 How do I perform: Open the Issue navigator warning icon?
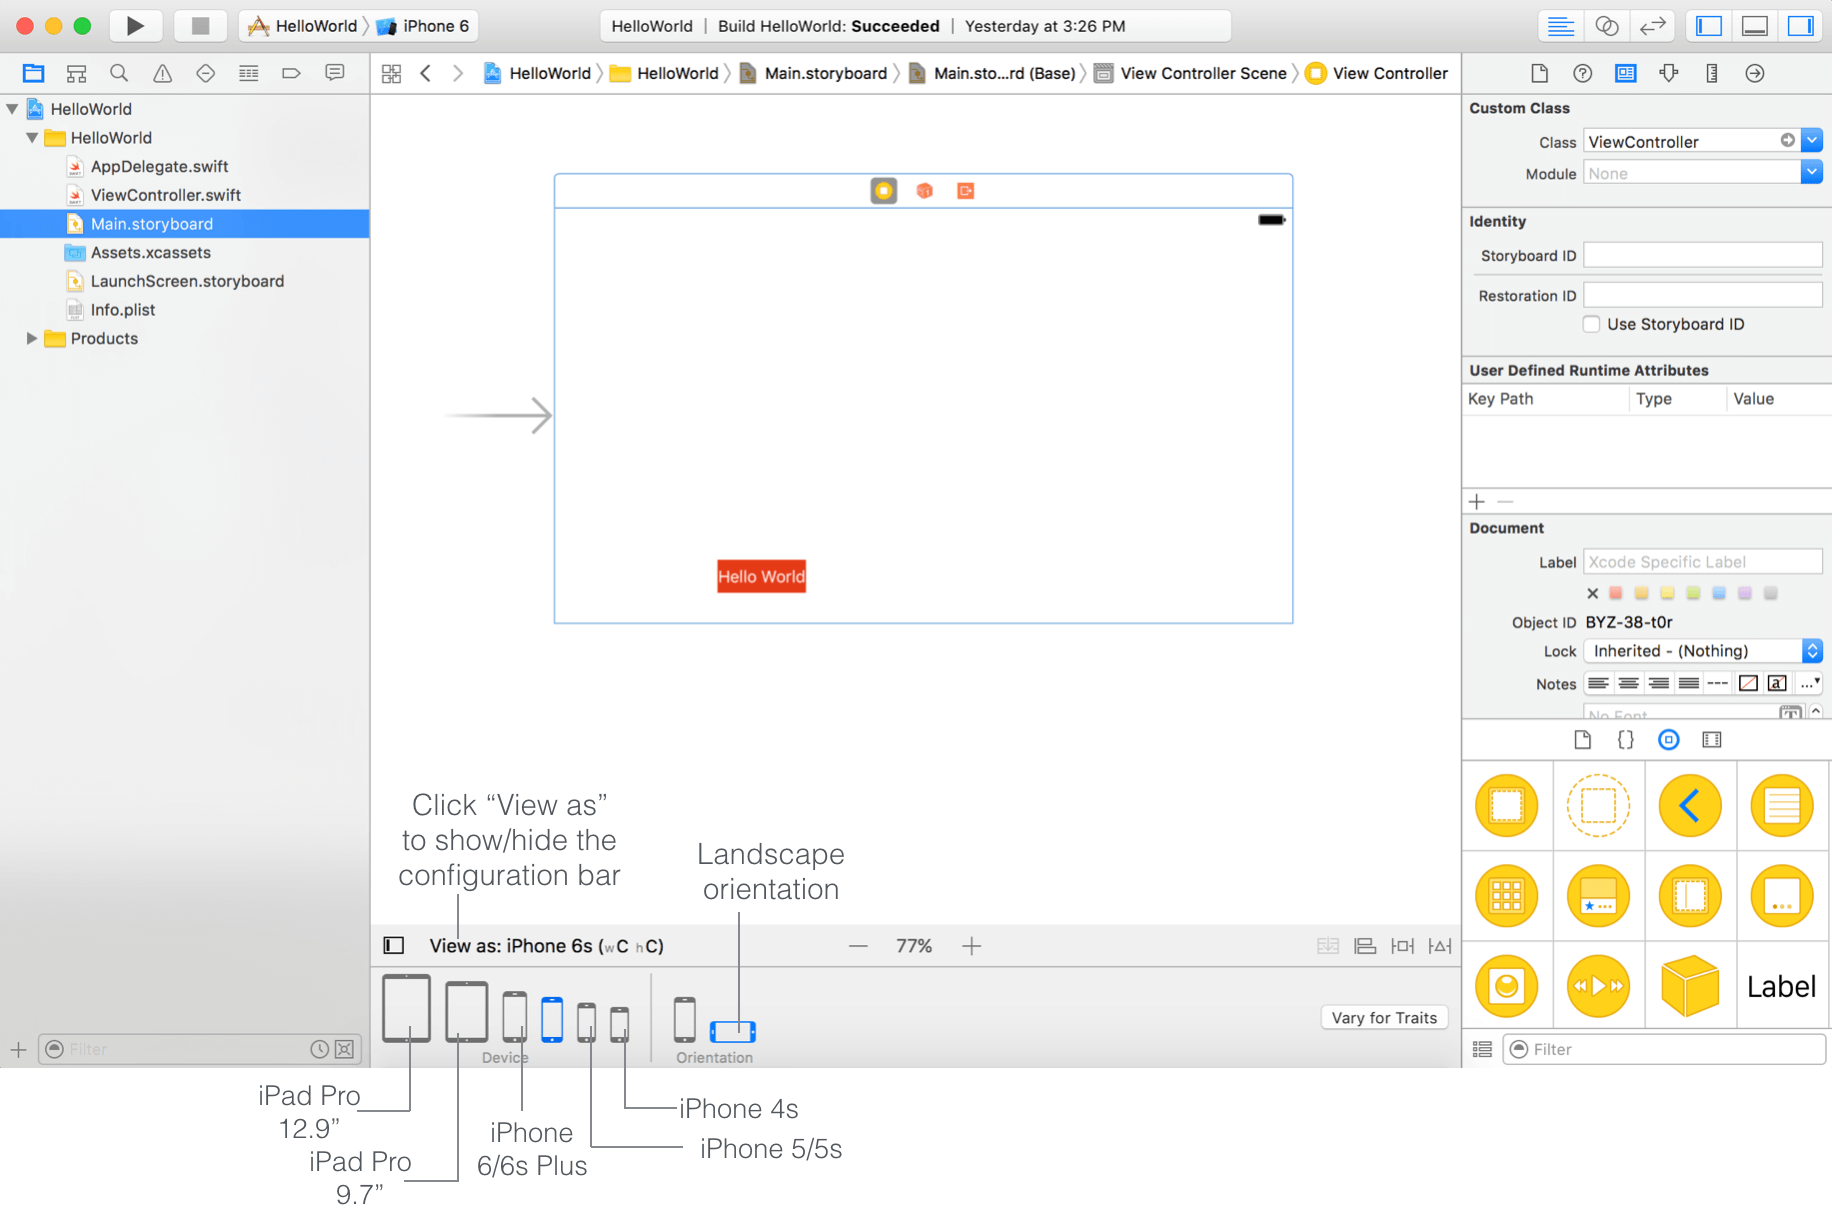coord(162,73)
